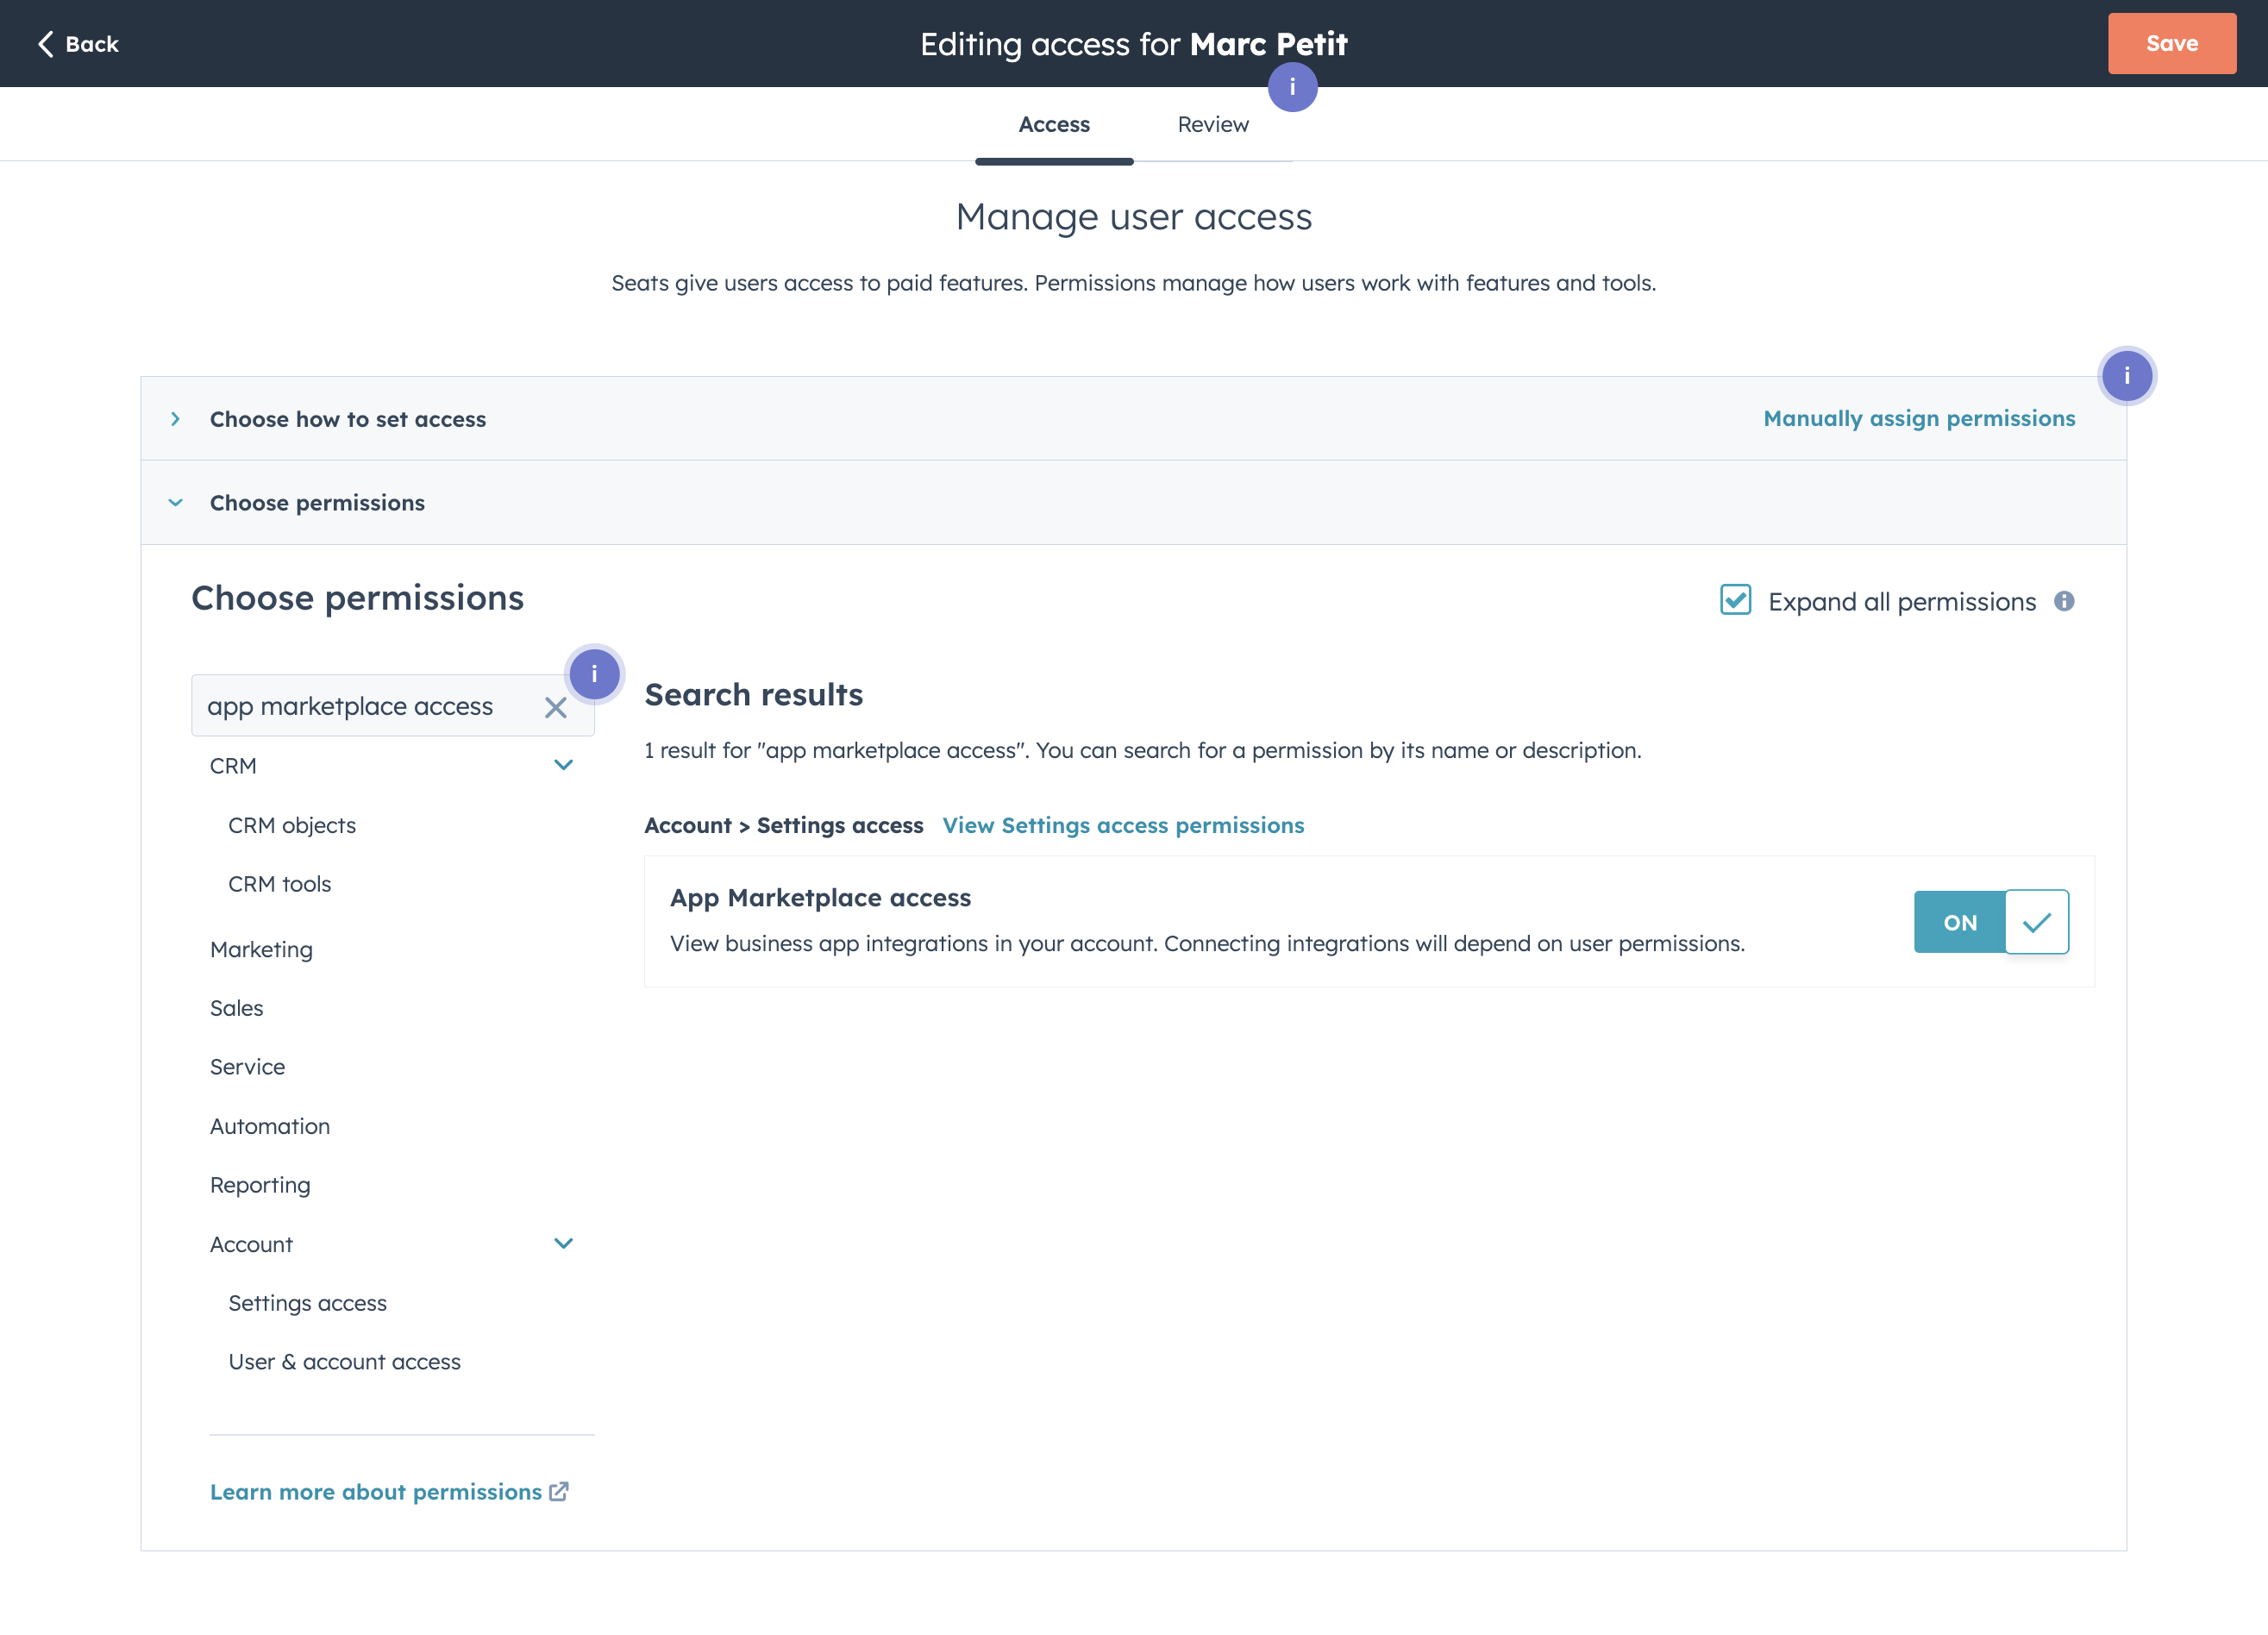Open View Settings access permissions link
This screenshot has width=2268, height=1635.
1123,825
